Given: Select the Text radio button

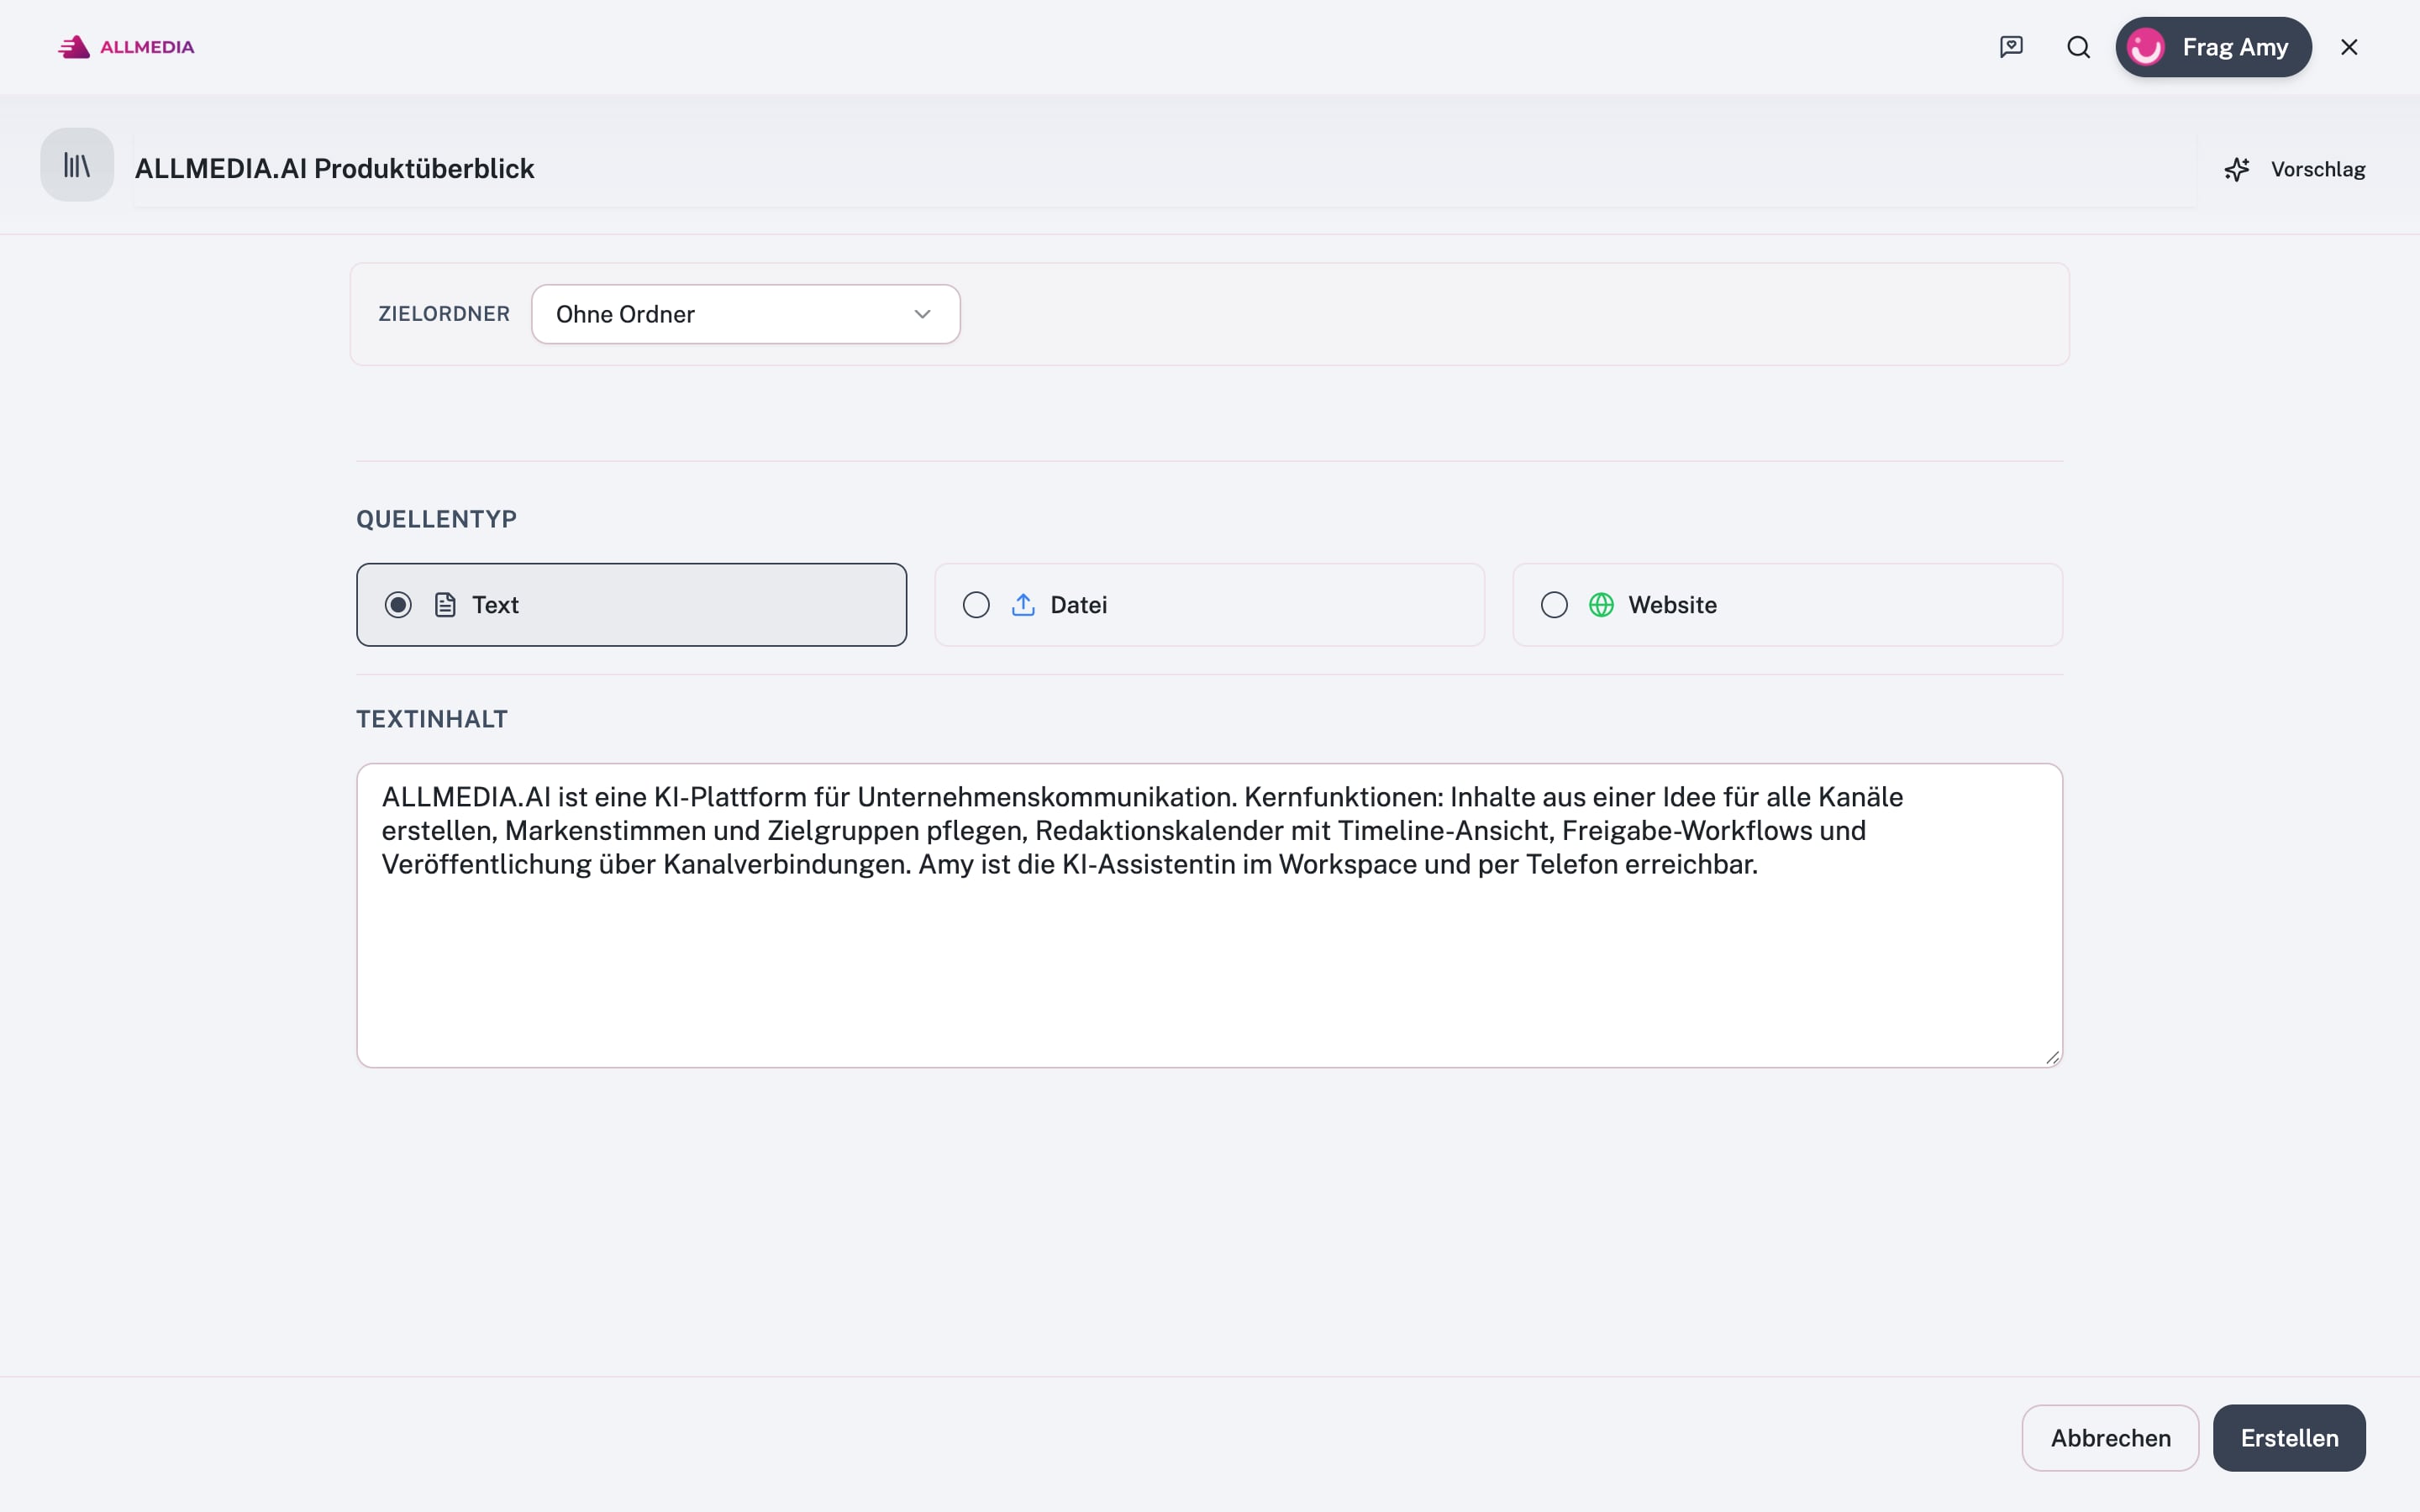Looking at the screenshot, I should pyautogui.click(x=398, y=605).
